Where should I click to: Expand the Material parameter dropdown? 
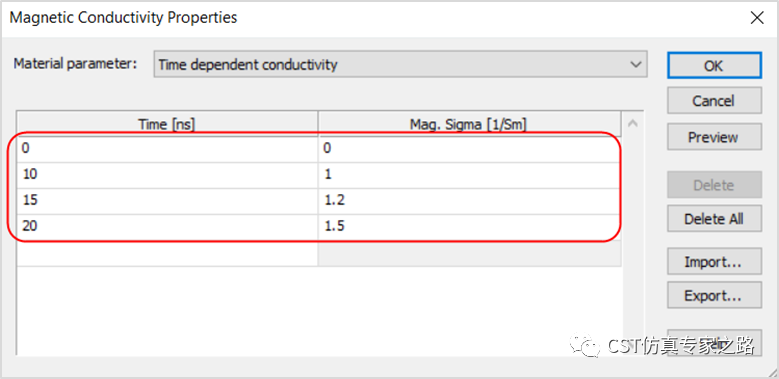click(x=400, y=64)
